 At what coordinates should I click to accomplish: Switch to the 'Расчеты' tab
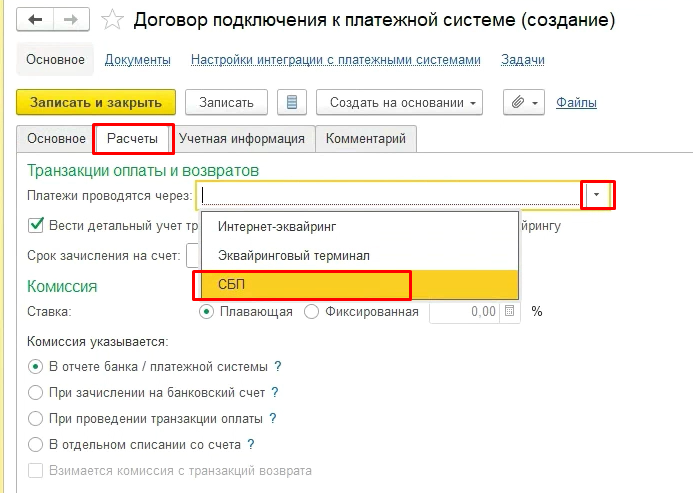tap(133, 139)
